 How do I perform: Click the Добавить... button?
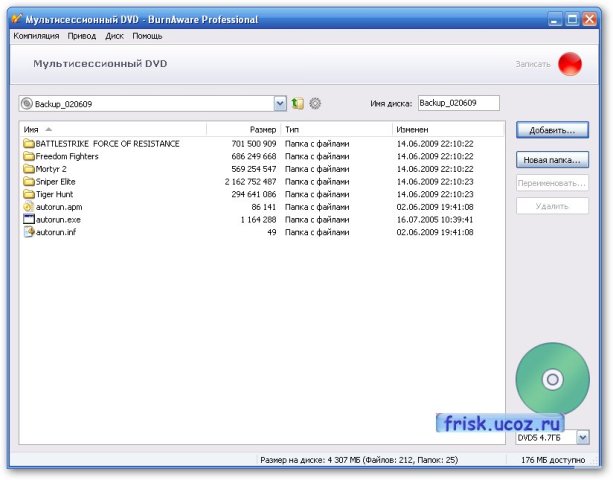click(552, 130)
